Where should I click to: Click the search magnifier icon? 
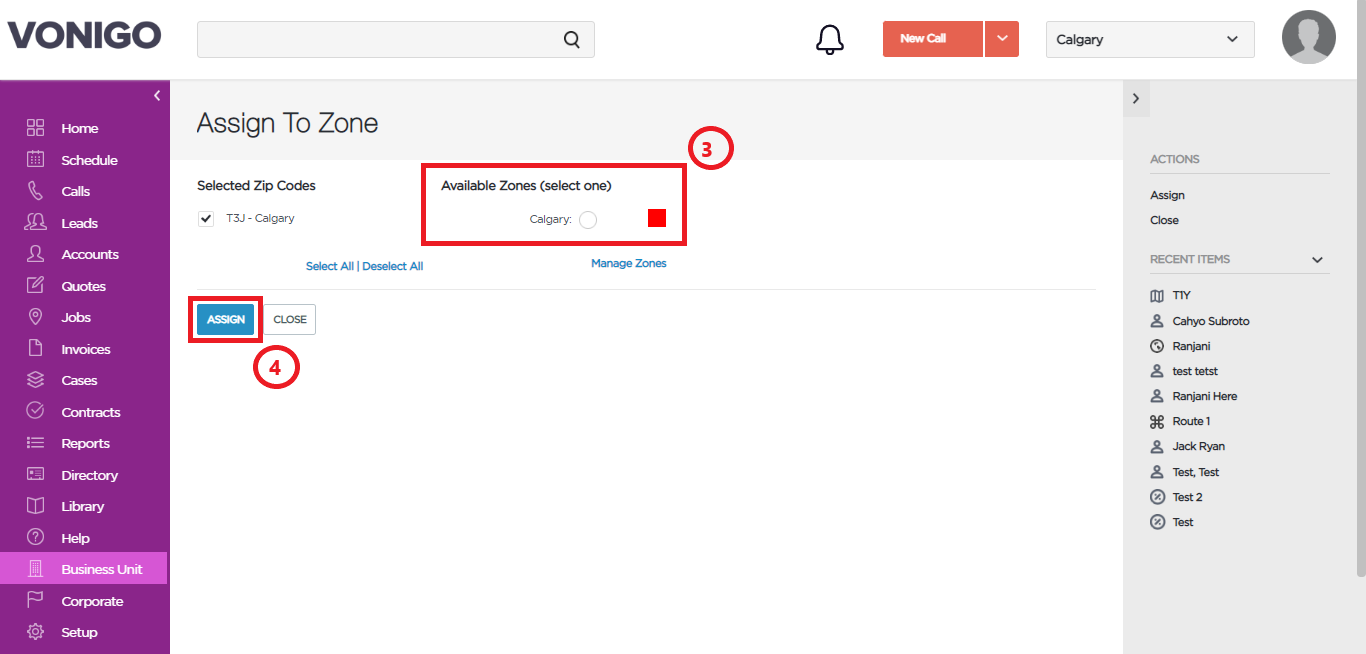(x=572, y=40)
